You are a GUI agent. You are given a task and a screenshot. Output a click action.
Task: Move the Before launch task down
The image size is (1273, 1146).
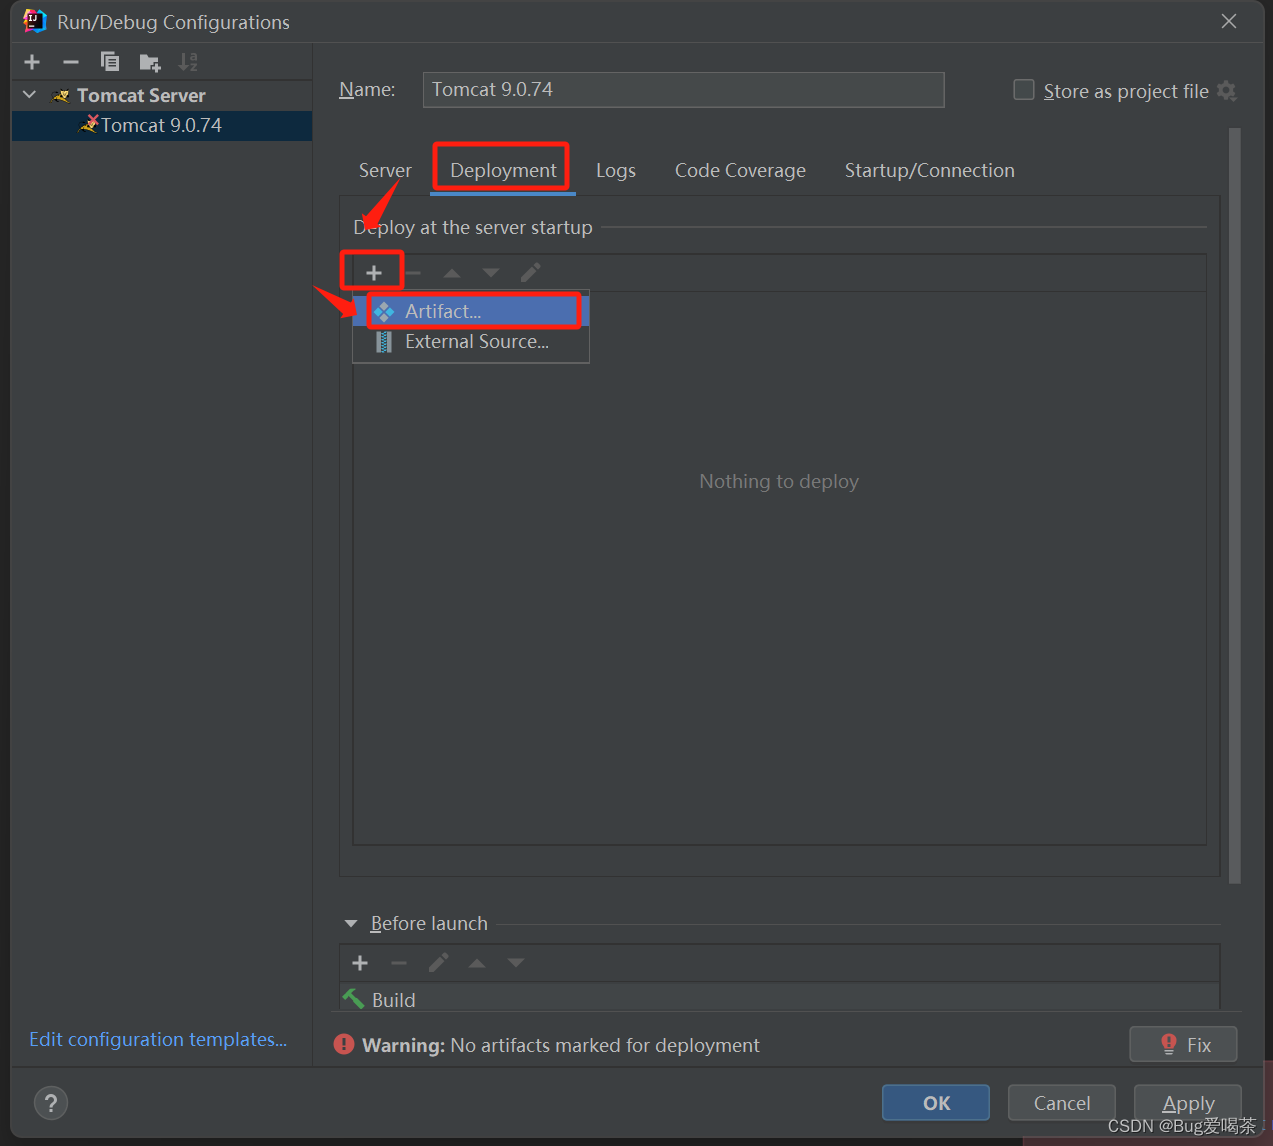coord(516,963)
